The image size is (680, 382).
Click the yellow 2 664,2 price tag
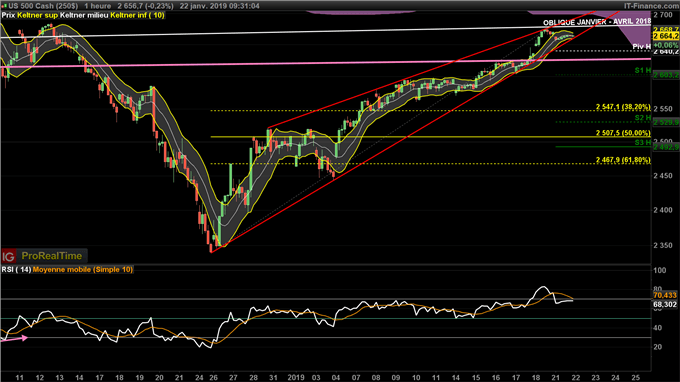[666, 36]
